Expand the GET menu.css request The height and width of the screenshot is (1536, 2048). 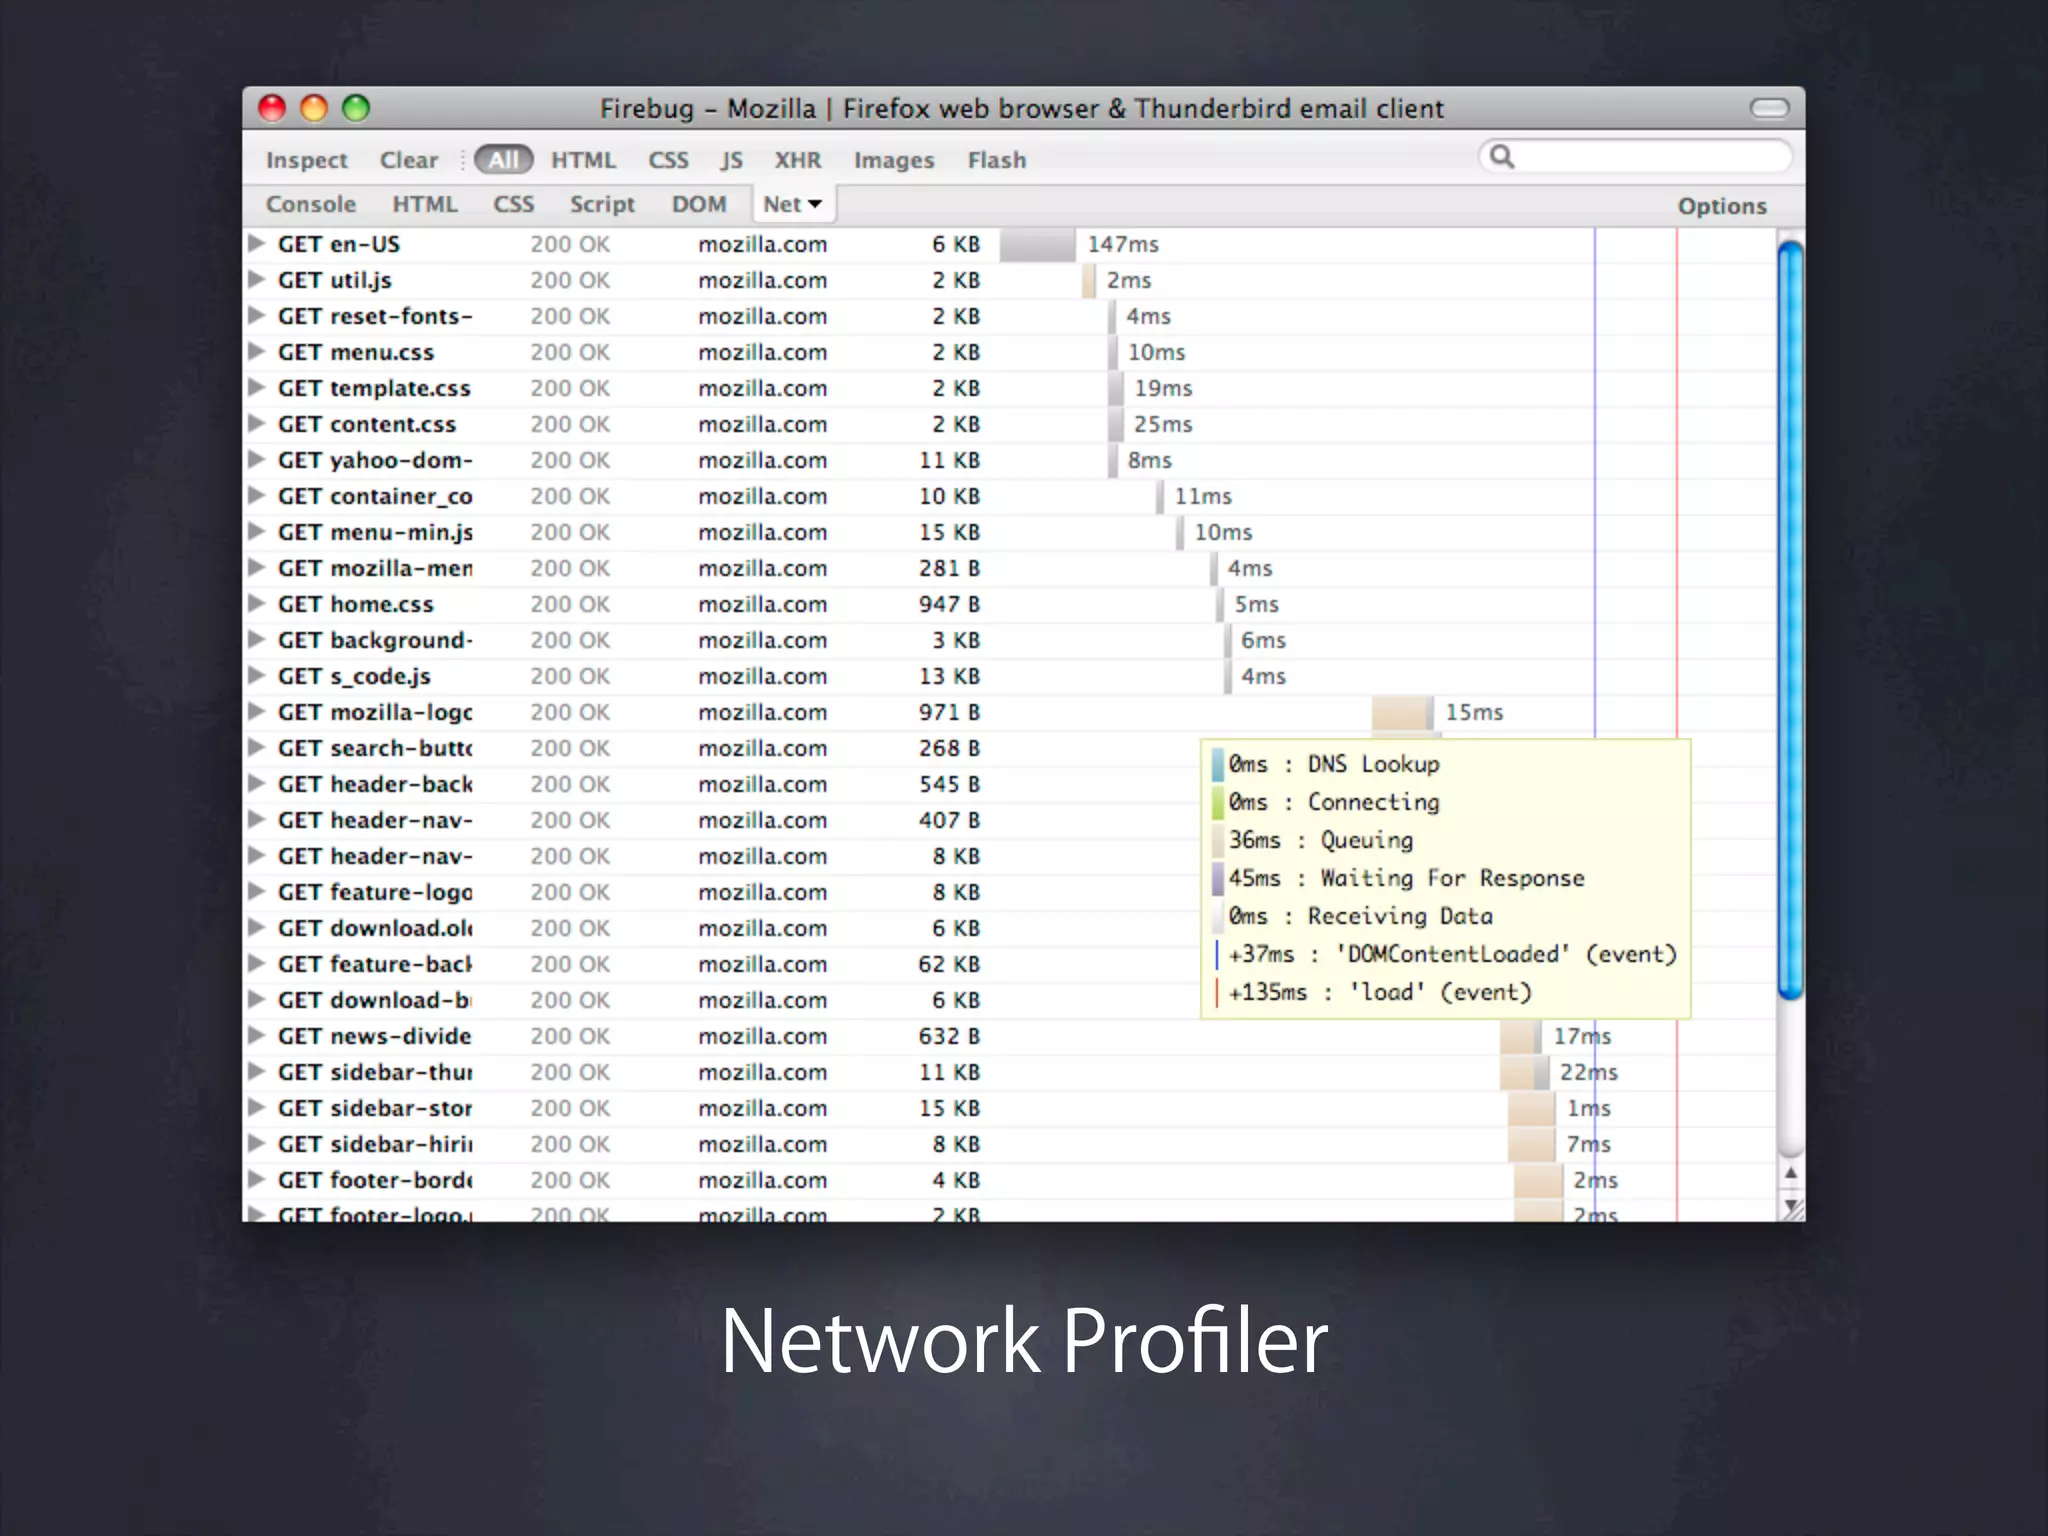[257, 351]
